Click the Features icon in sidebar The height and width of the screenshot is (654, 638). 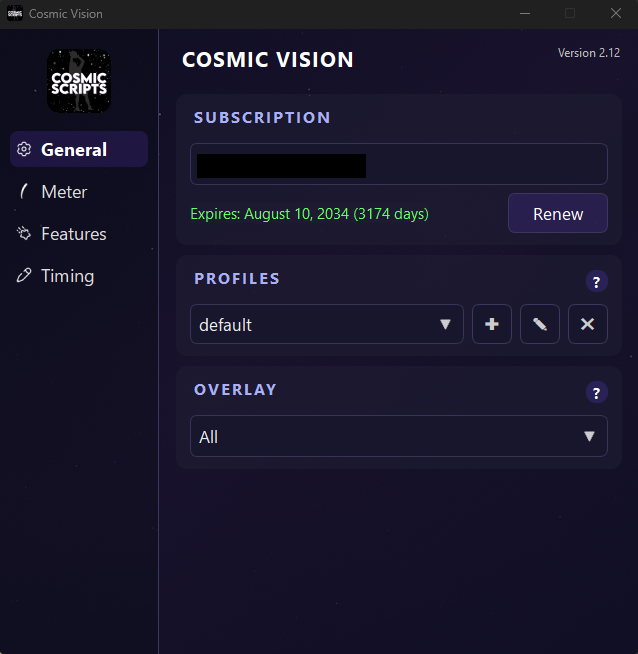[25, 234]
